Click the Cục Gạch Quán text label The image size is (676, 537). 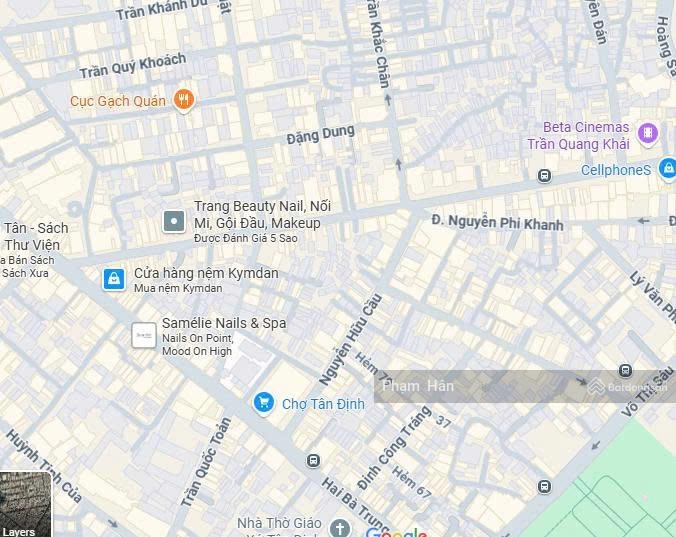point(118,101)
